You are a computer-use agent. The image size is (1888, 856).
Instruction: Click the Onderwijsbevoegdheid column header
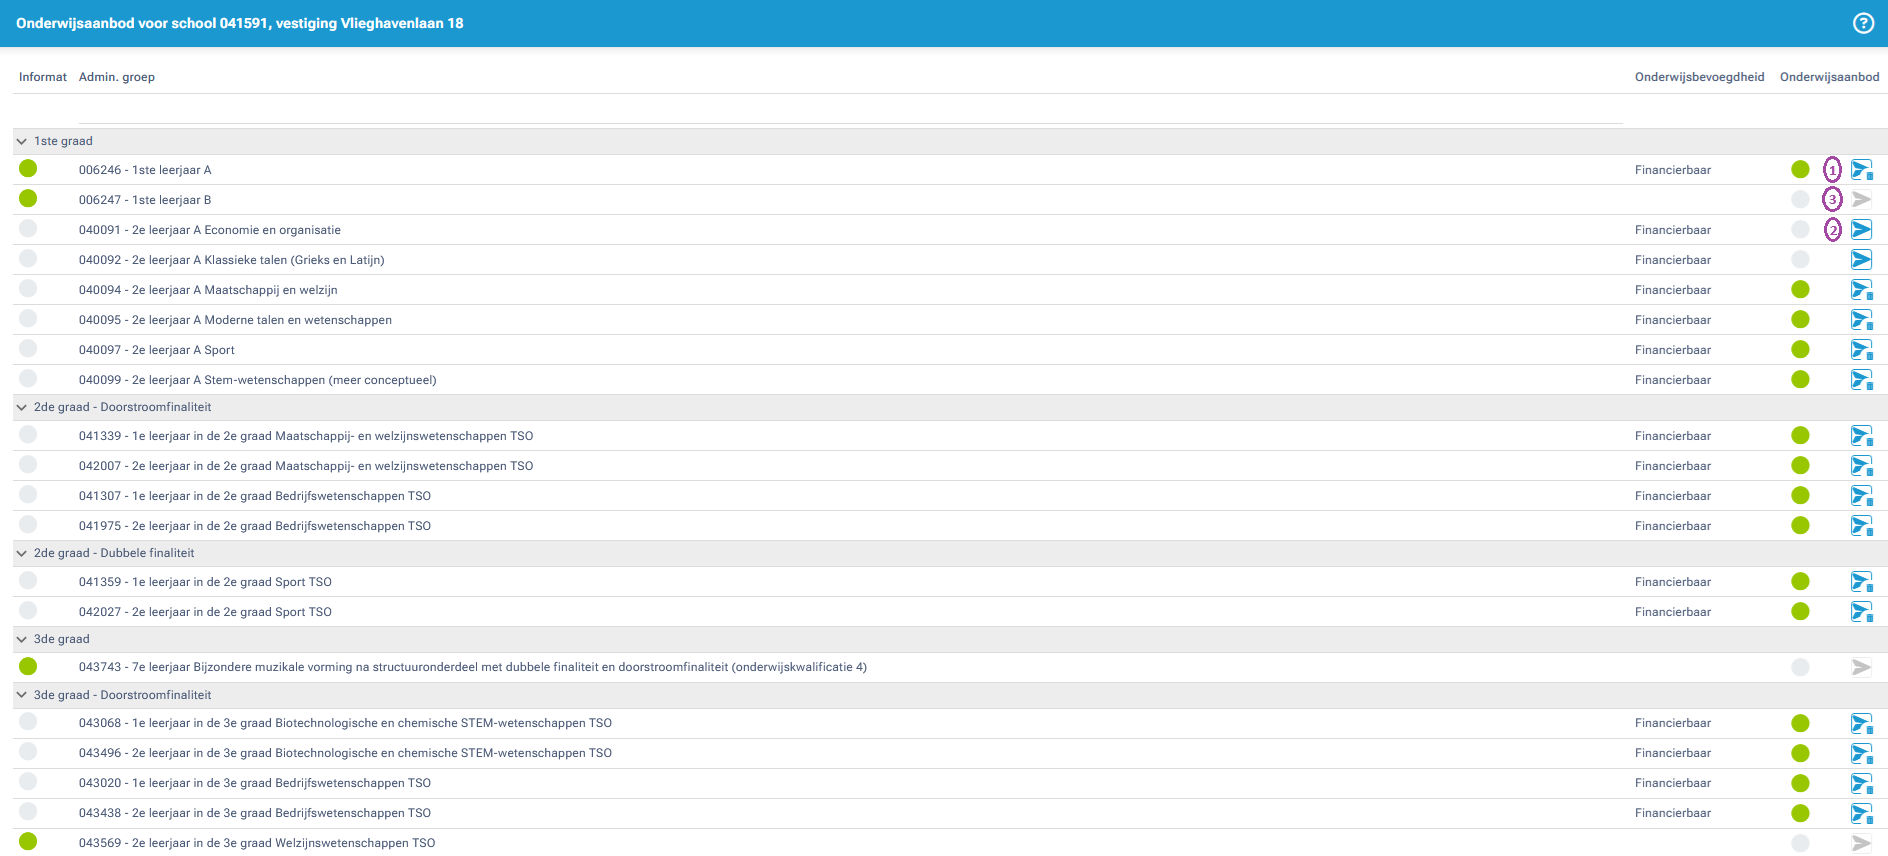[1699, 77]
